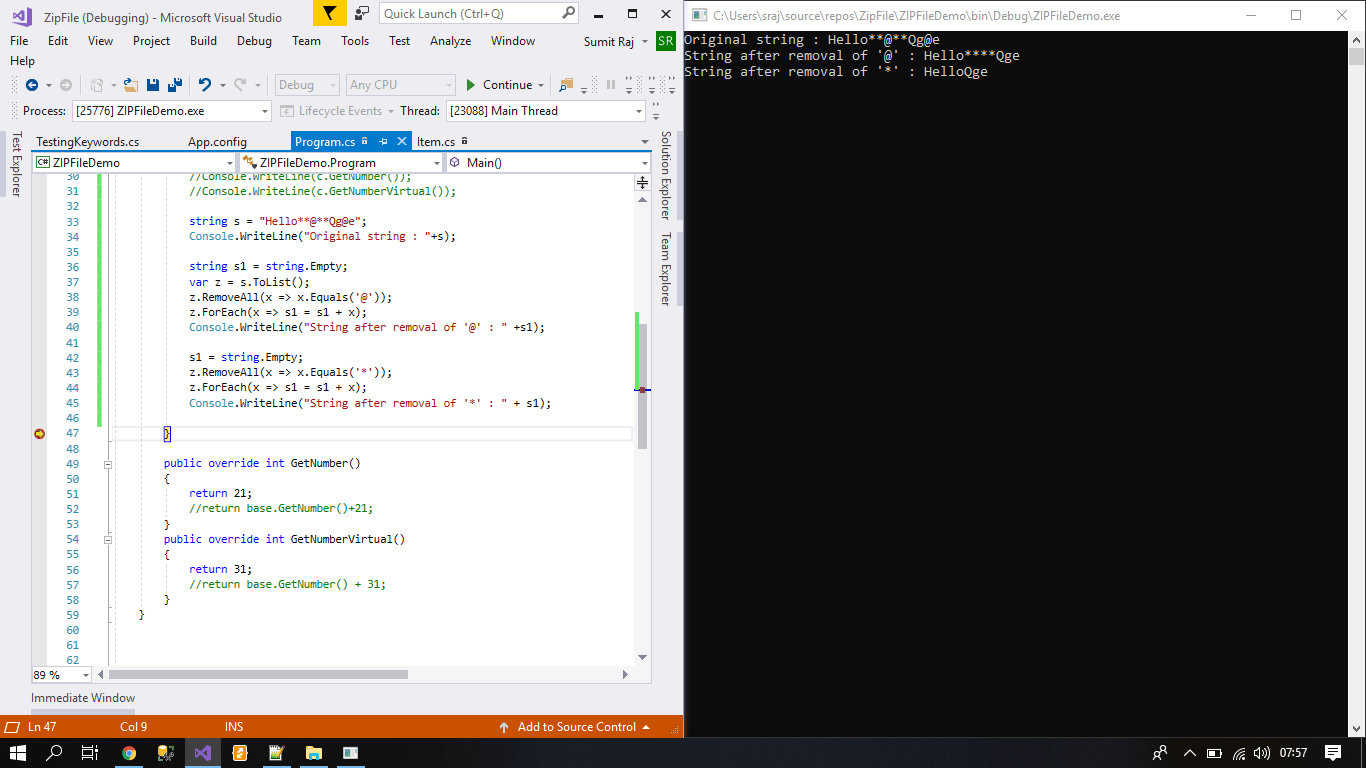The width and height of the screenshot is (1366, 768).
Task: Open the ZIPFileDemo project navigation dropdown
Action: [x=134, y=162]
